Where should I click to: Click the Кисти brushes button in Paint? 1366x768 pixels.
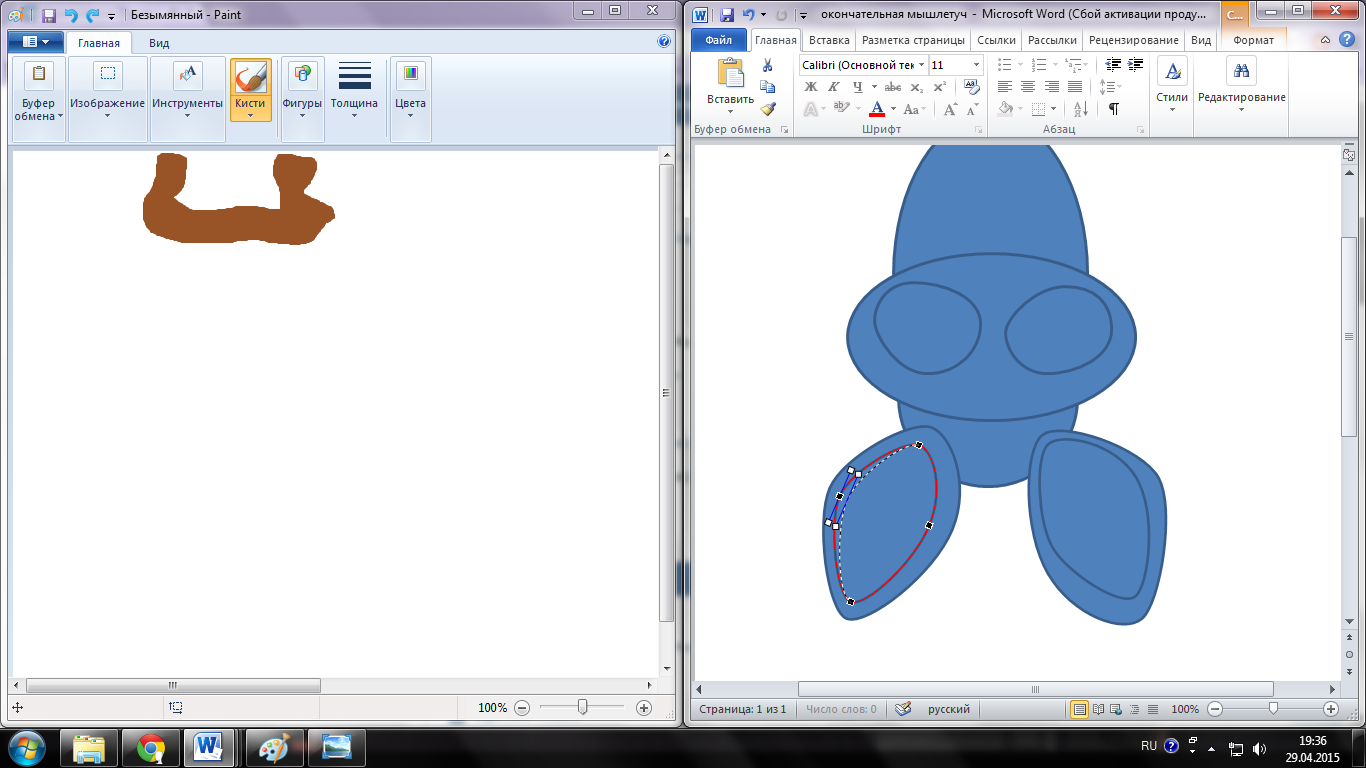click(x=250, y=90)
